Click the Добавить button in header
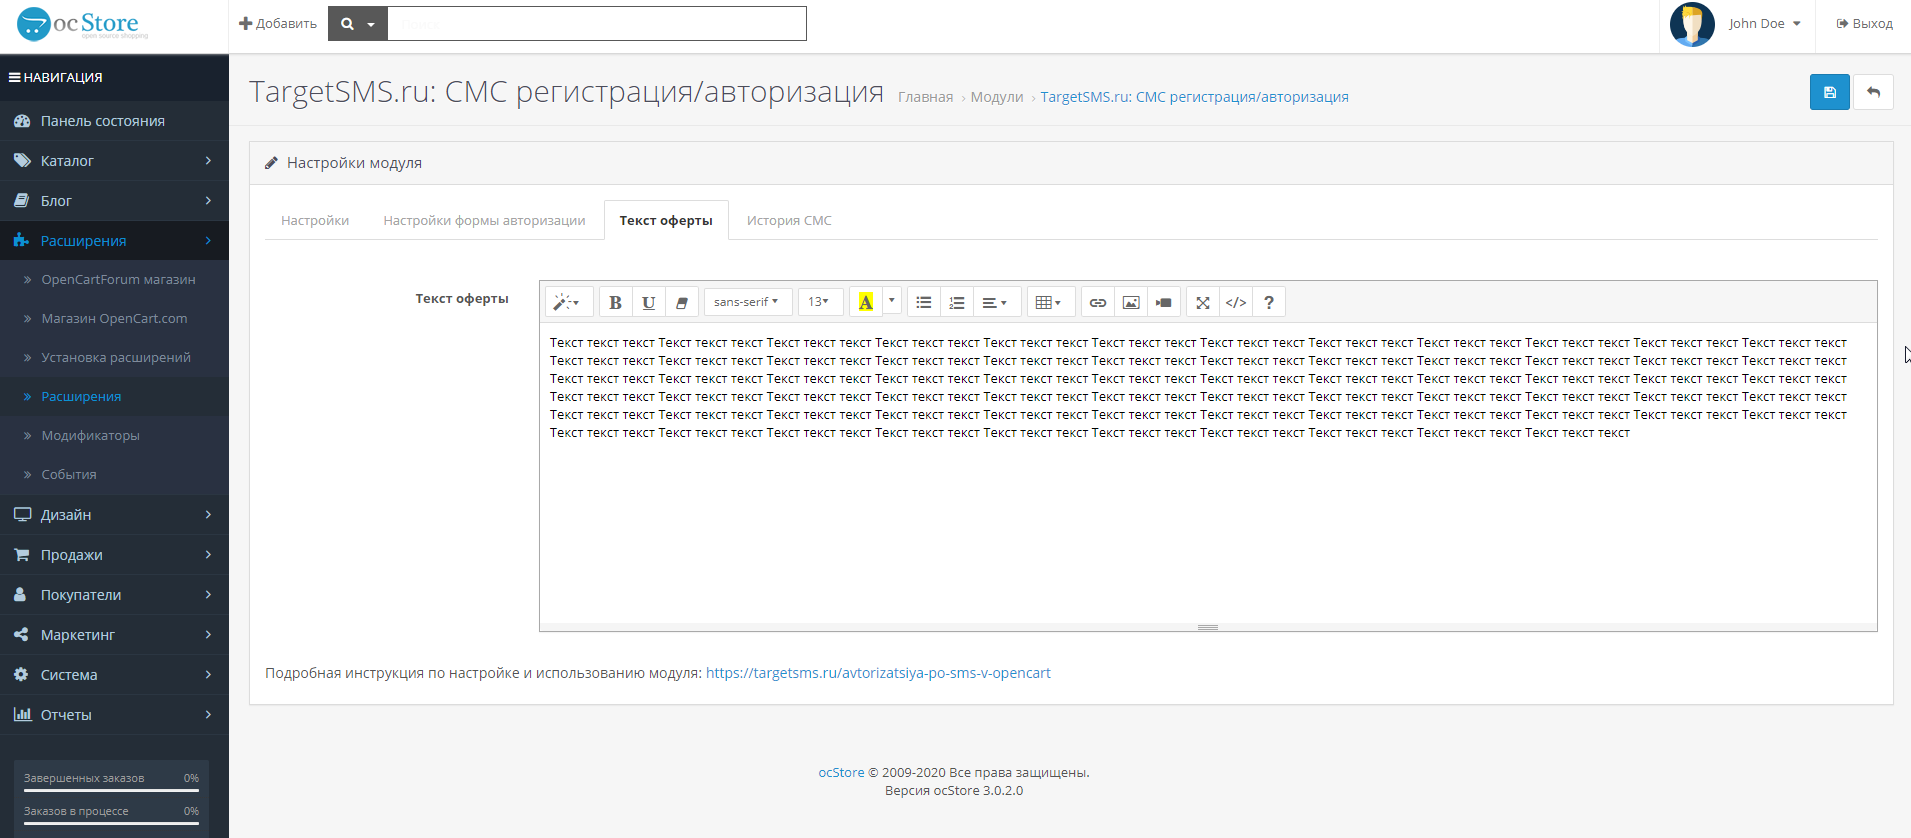 278,23
